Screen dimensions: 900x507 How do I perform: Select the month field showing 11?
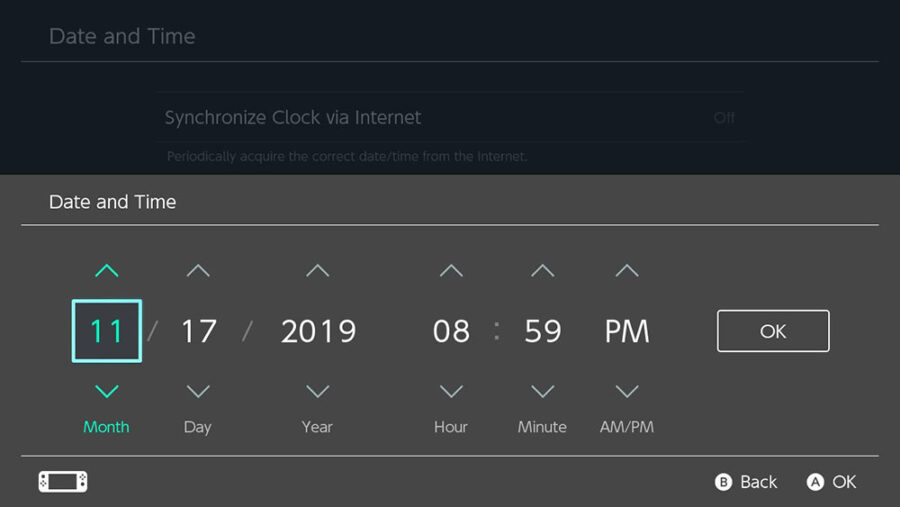click(x=107, y=331)
